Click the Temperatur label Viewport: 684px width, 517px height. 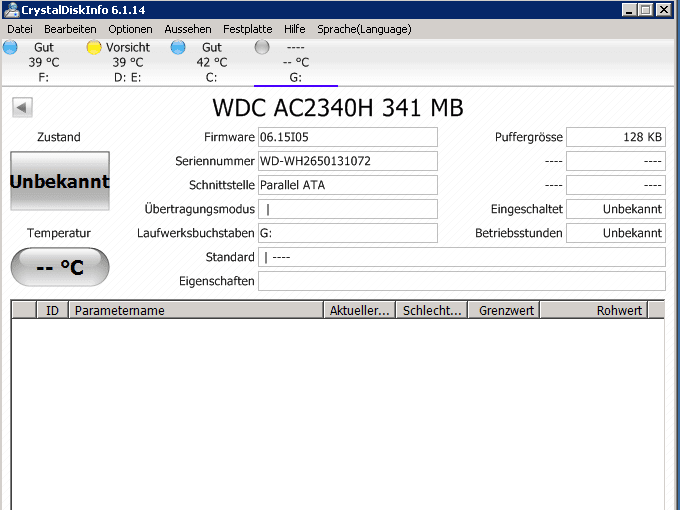[58, 233]
